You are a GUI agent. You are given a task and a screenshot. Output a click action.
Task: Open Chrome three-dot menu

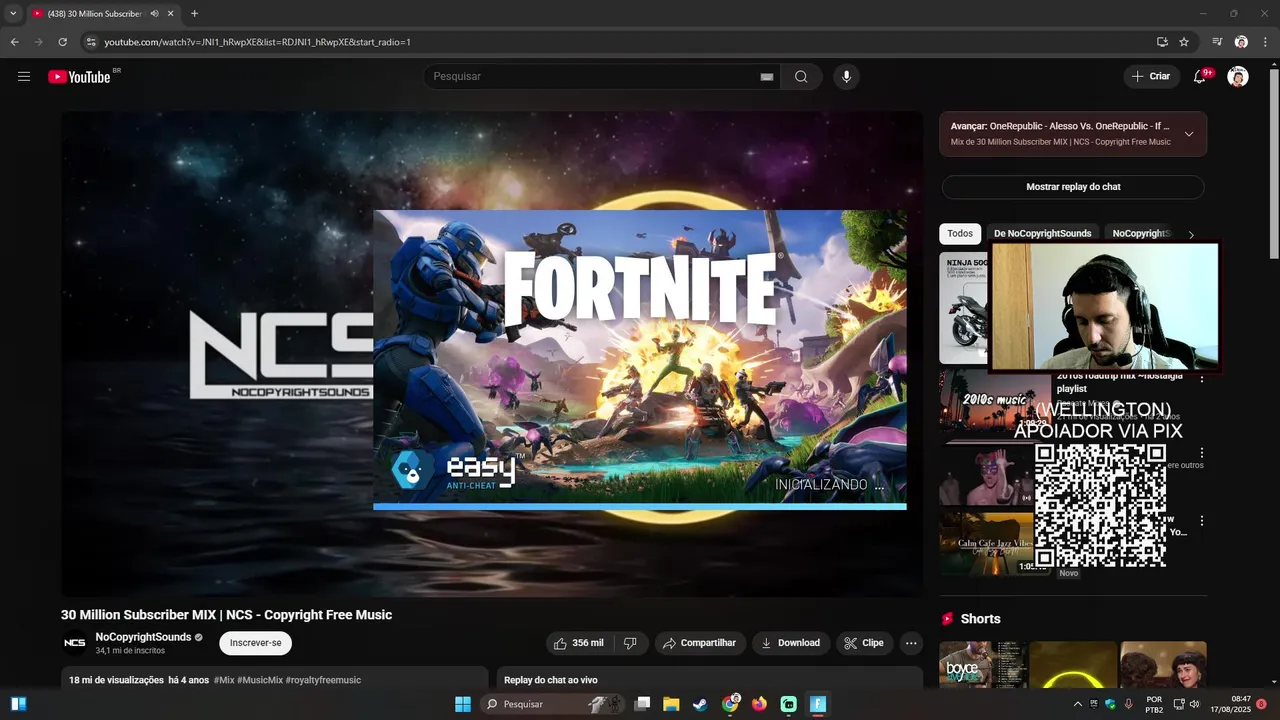click(x=1265, y=42)
